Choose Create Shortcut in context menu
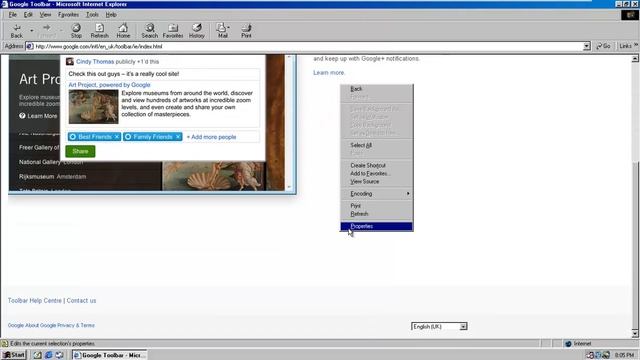 click(376, 165)
